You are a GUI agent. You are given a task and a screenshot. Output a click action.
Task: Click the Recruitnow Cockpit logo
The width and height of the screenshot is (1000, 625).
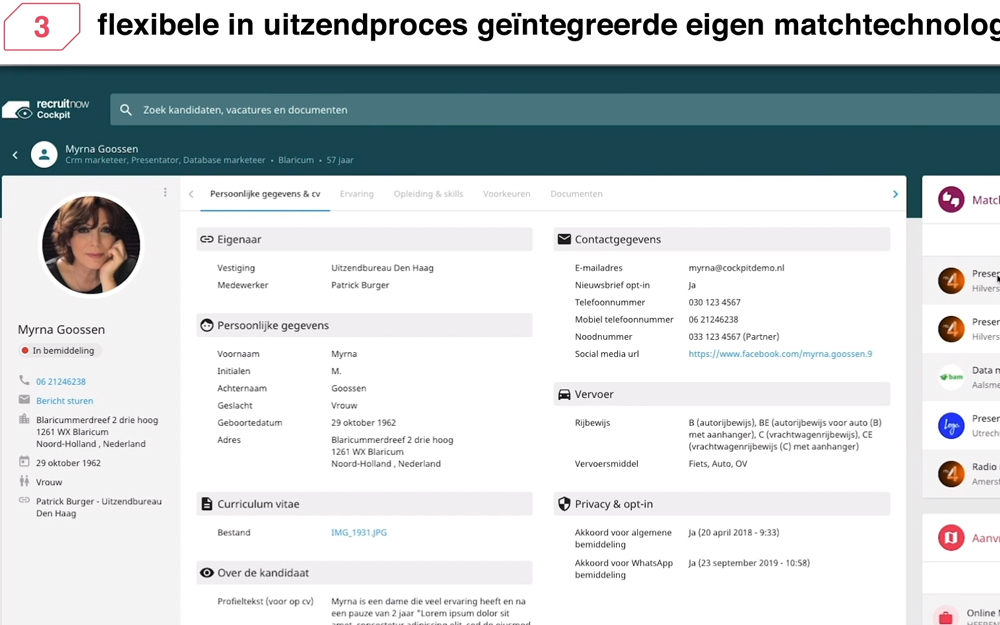[x=46, y=110]
